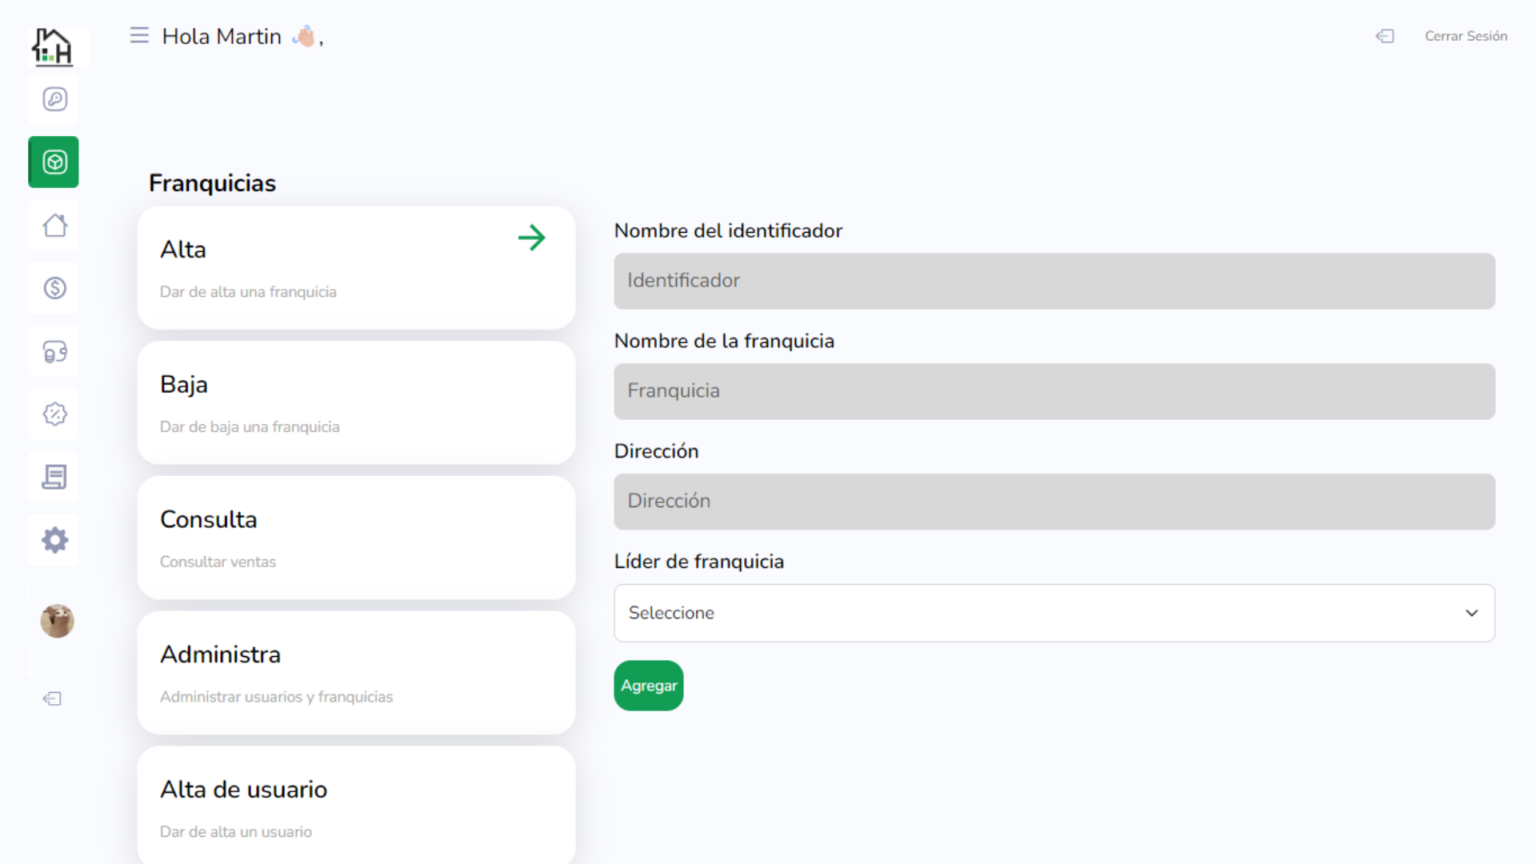
Task: Click the user avatar photo
Action: coord(57,621)
